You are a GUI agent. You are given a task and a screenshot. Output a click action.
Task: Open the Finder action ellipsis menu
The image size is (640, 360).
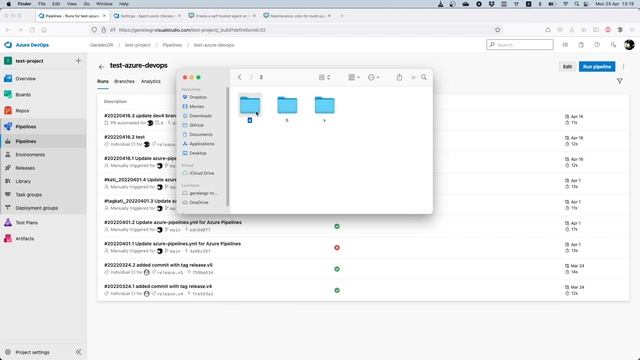(x=373, y=77)
